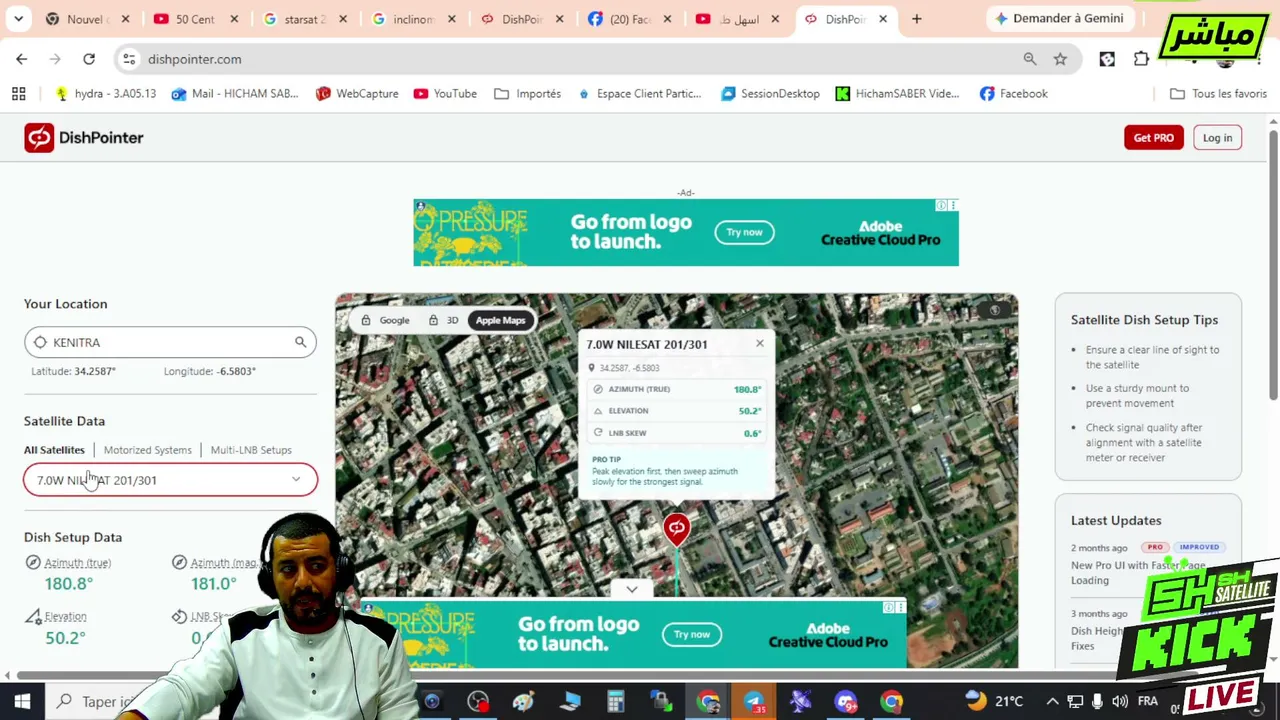Click the FRA language indicator
The height and width of the screenshot is (720, 1280).
(1147, 701)
